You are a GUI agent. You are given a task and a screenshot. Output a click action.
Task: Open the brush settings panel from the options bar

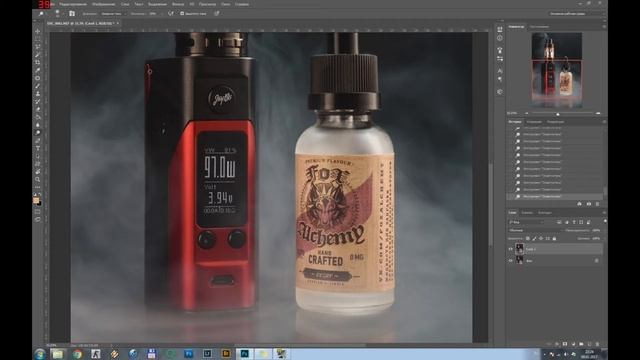click(72, 13)
